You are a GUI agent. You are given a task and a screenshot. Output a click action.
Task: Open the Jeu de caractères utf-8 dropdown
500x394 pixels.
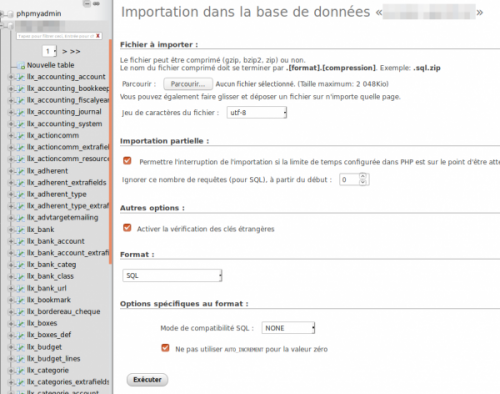(x=256, y=113)
